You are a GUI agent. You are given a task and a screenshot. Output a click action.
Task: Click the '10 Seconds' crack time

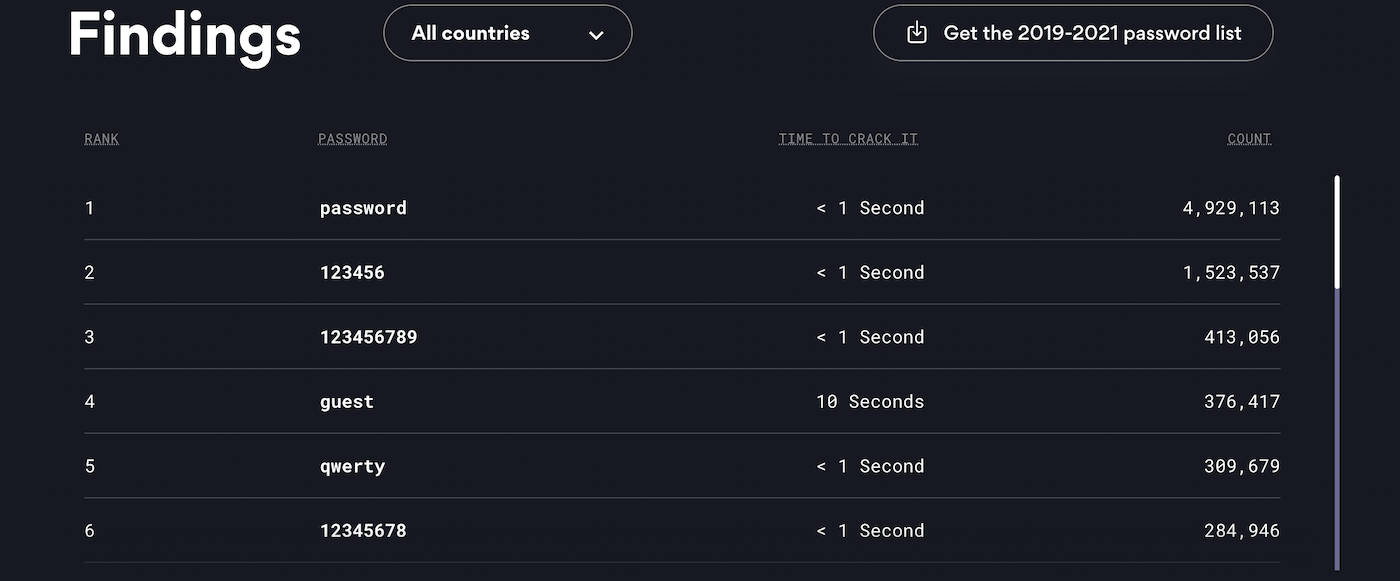click(x=870, y=402)
